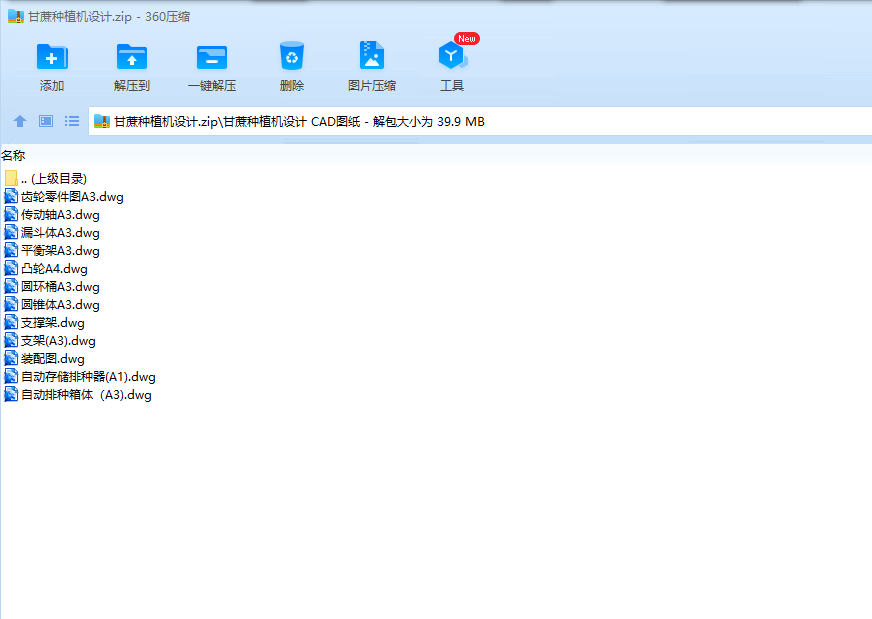This screenshot has width=872, height=619.
Task: Click the folder icon of 上级目录
Action: pos(11,178)
